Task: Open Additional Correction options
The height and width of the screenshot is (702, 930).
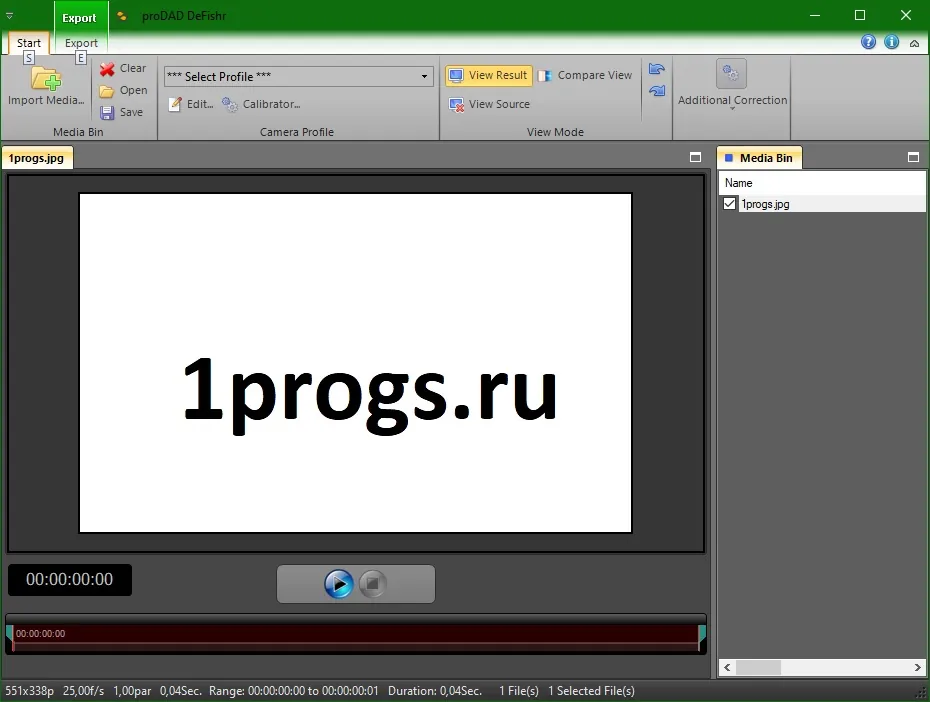Action: pyautogui.click(x=732, y=85)
